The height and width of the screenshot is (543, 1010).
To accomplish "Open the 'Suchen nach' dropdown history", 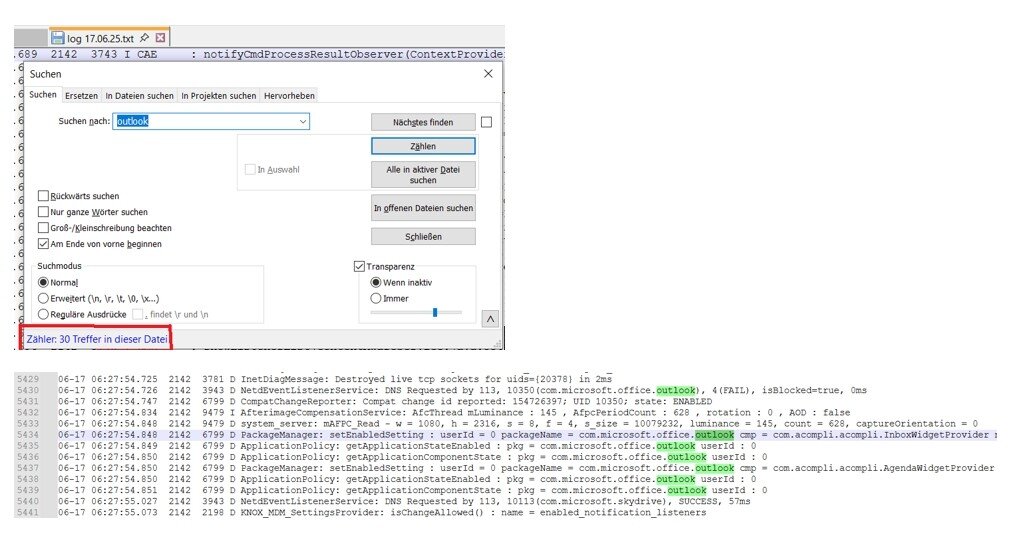I will click(x=303, y=121).
